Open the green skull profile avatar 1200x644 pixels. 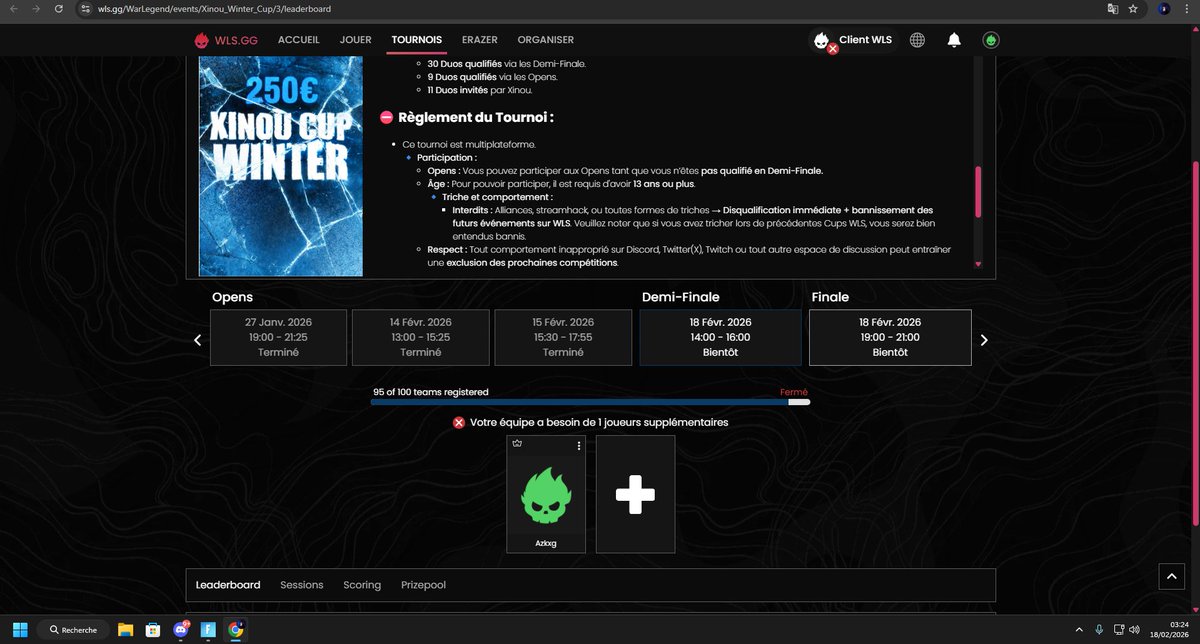pos(991,40)
